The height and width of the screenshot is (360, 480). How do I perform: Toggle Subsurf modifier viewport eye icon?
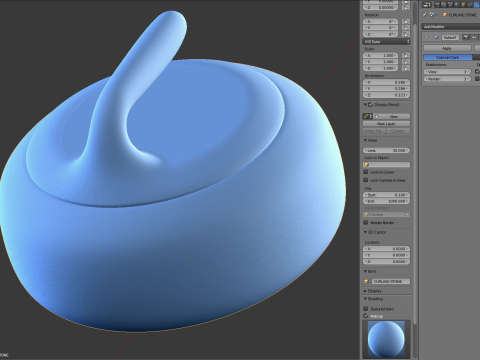474,37
